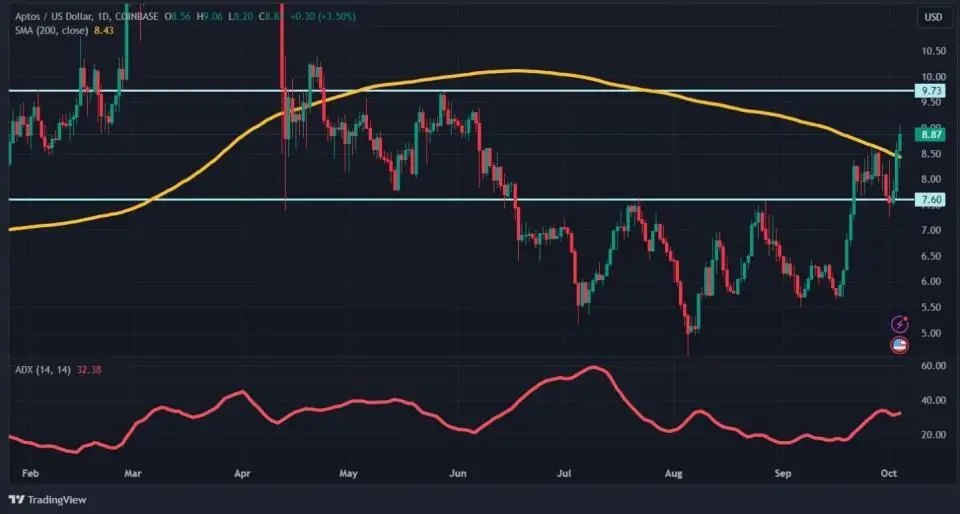Click the 60.00 level on ADX scale
This screenshot has width=960, height=514.
click(933, 367)
